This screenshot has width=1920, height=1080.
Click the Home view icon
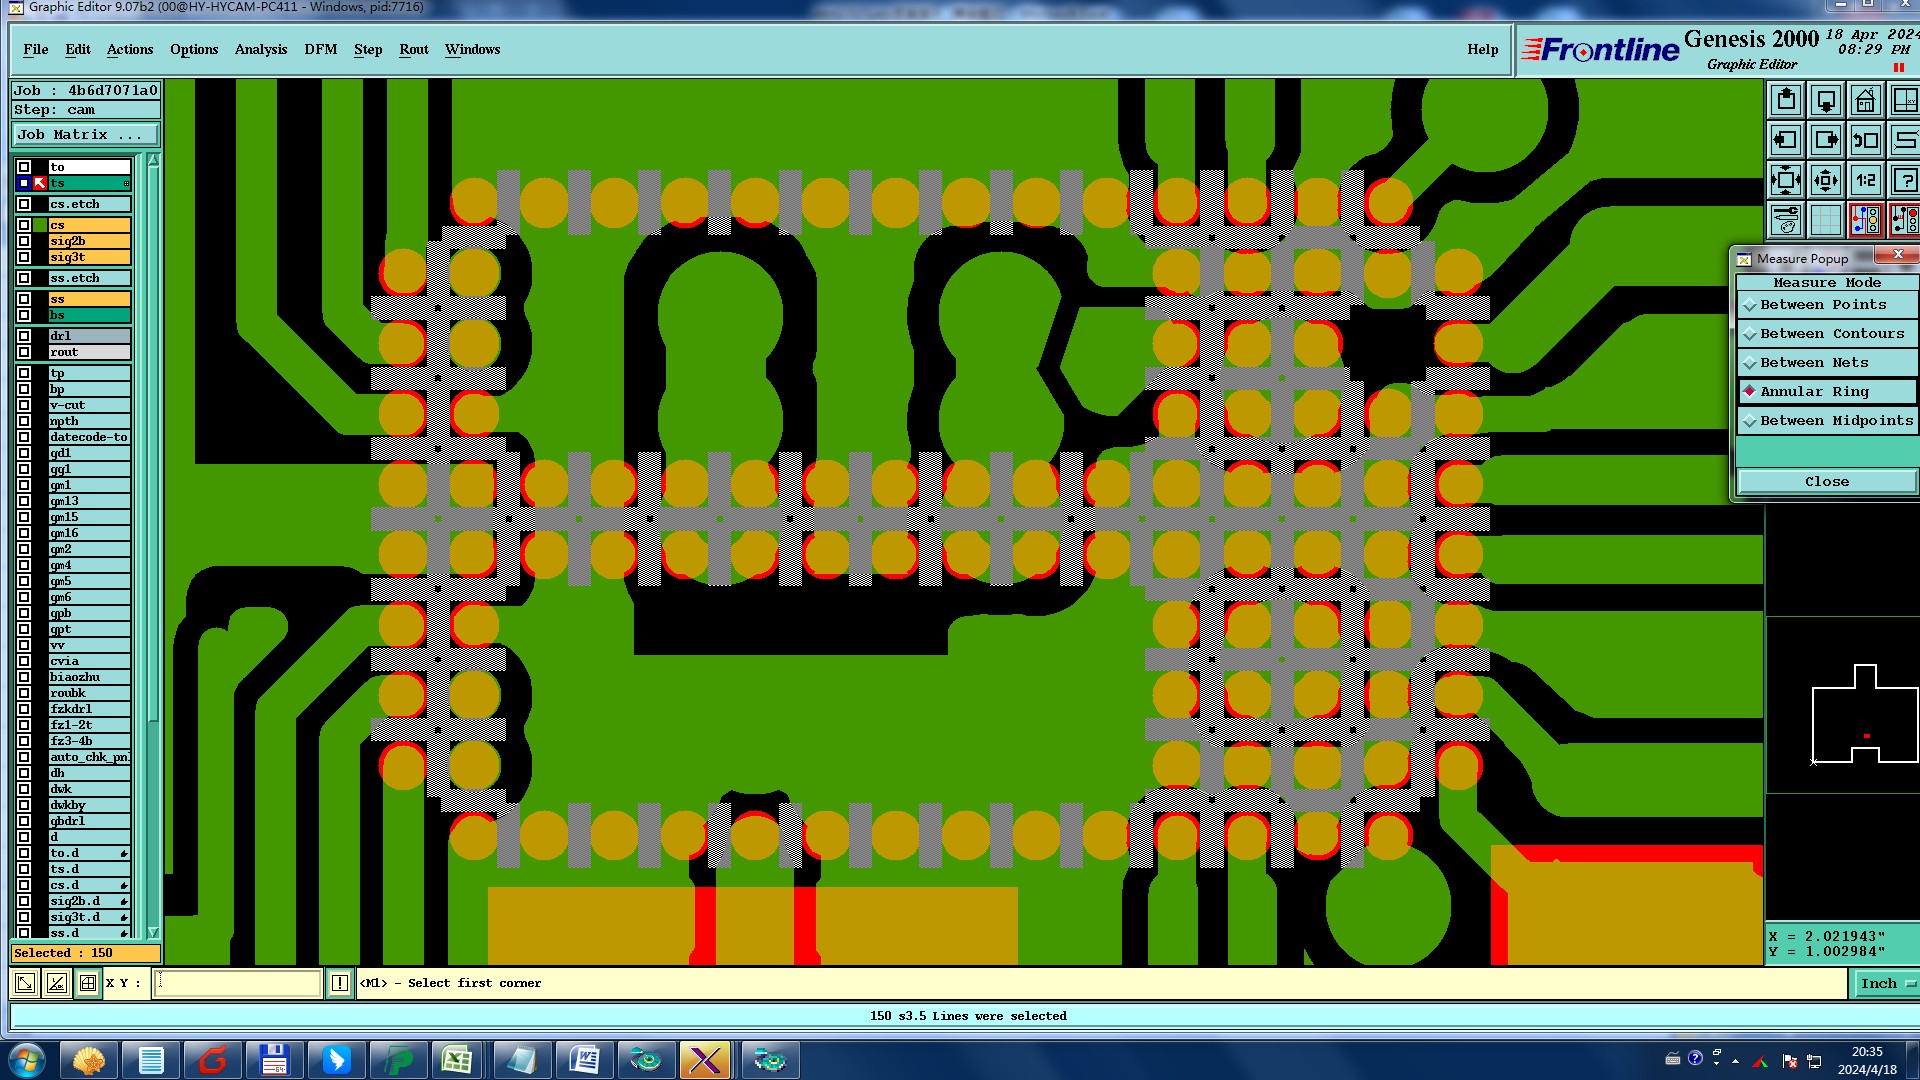1865,101
